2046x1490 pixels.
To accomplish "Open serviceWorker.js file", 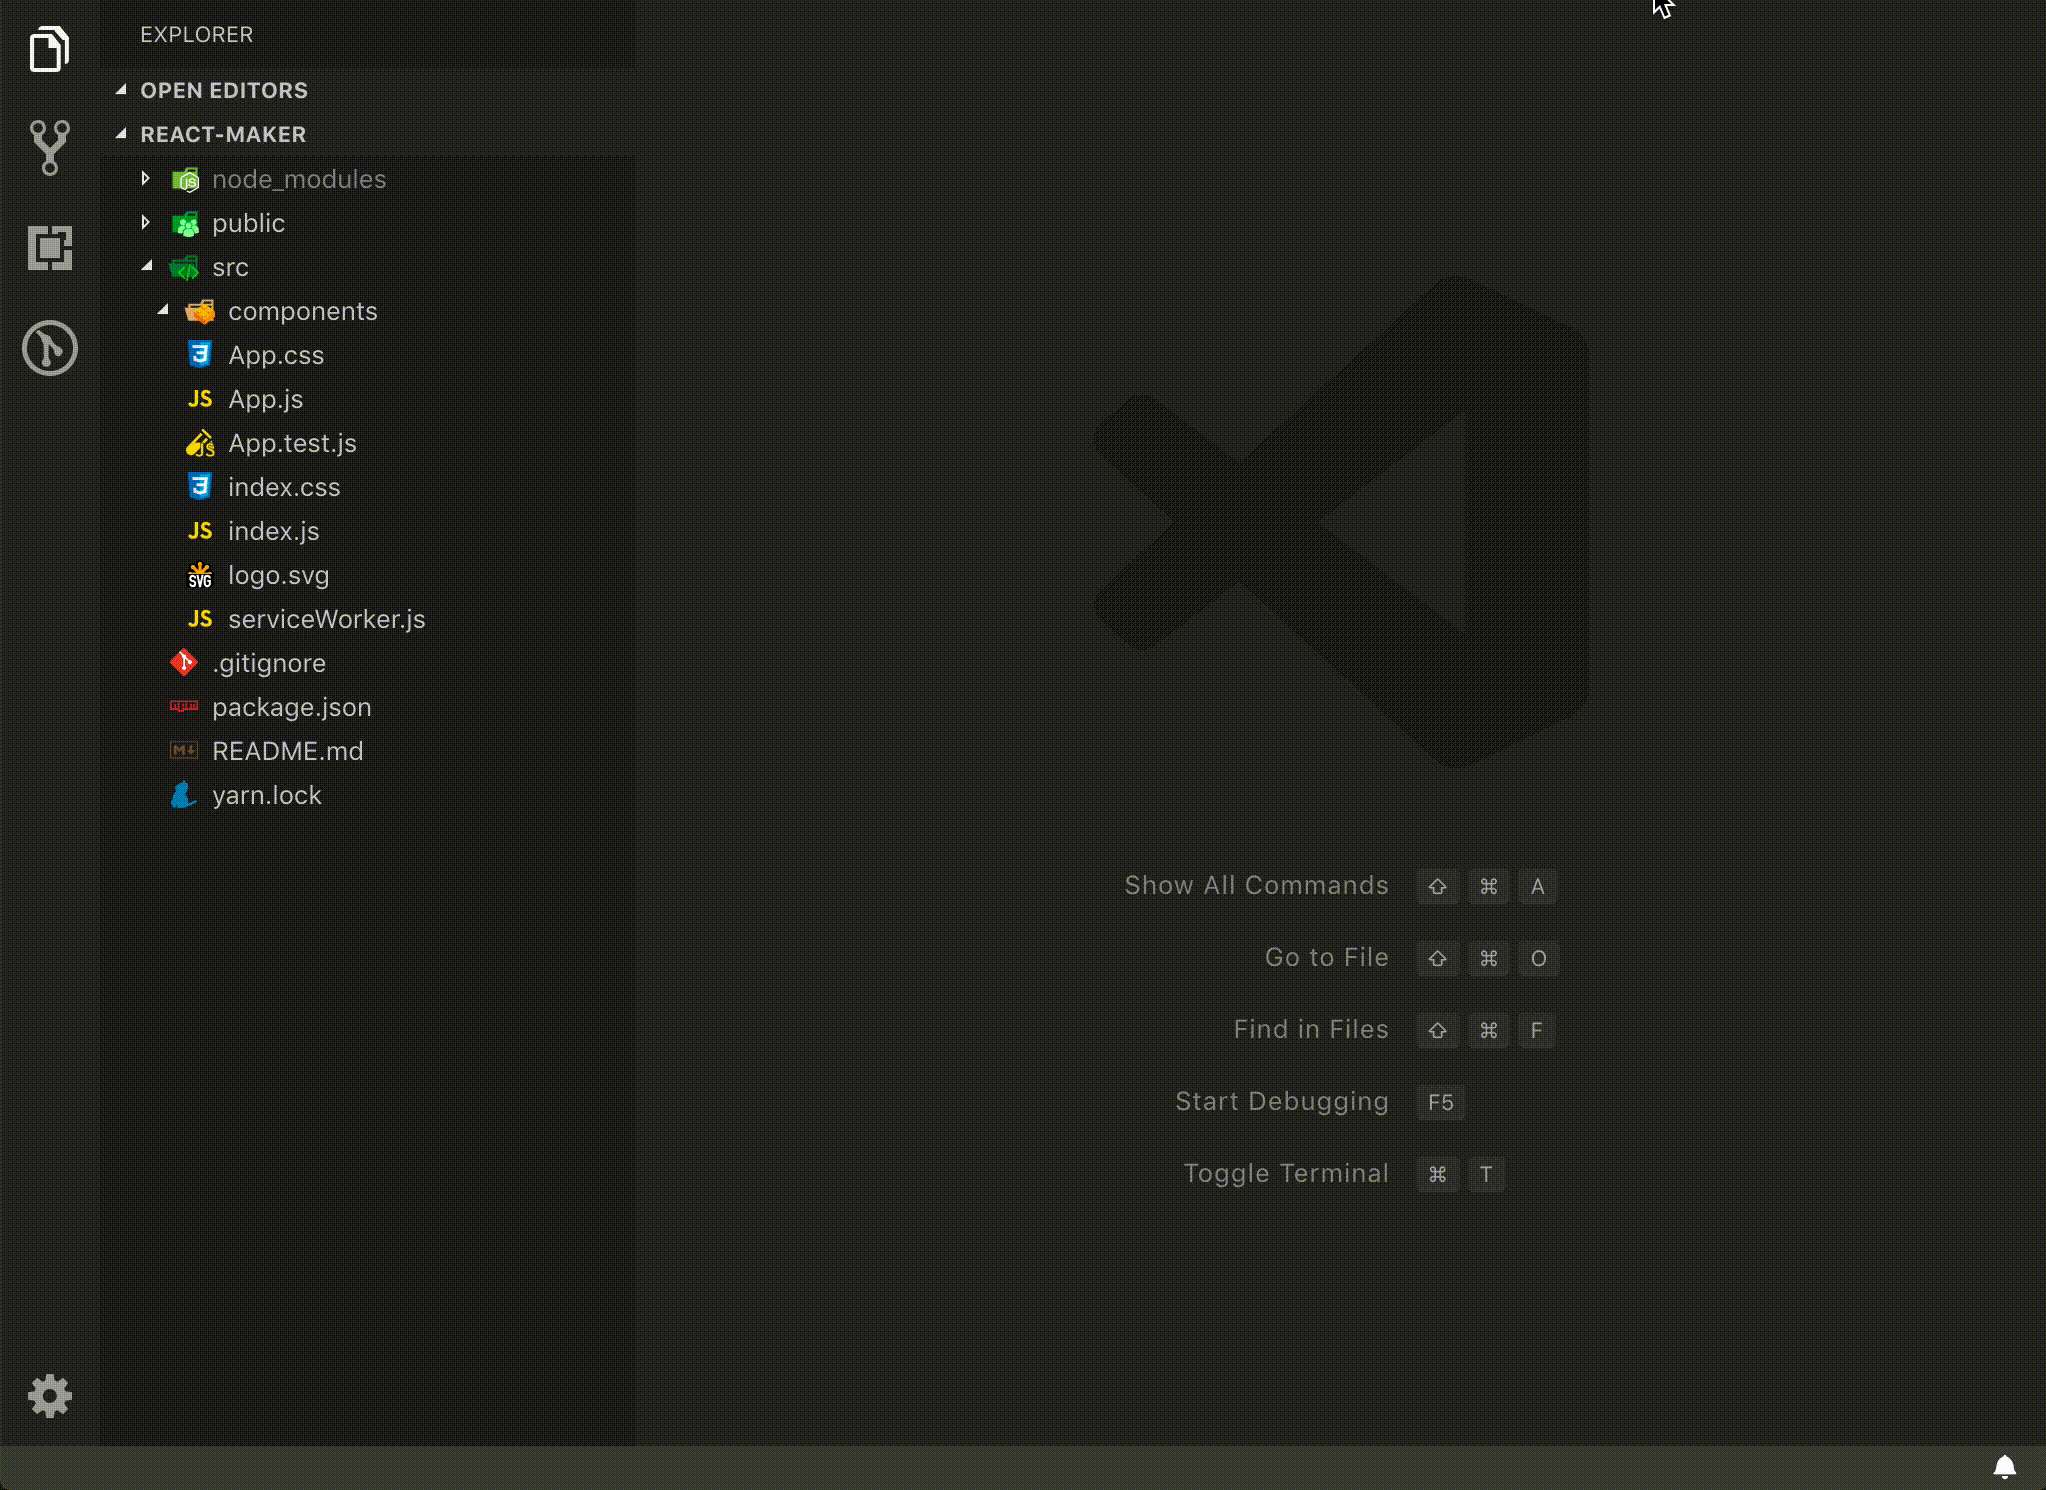I will pos(326,619).
